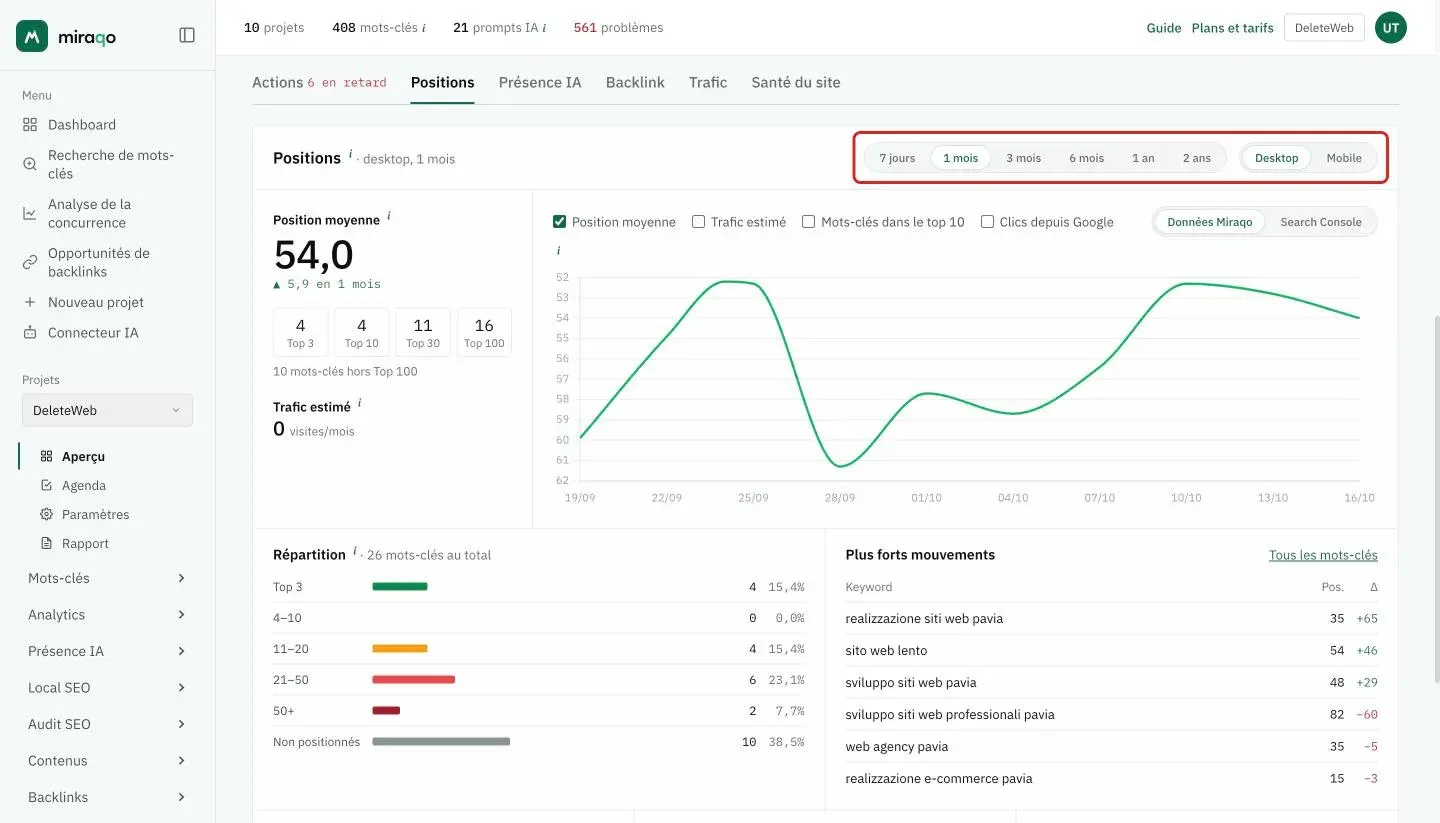This screenshot has height=823, width=1440.
Task: Switch data source to Search Console
Action: pos(1321,222)
